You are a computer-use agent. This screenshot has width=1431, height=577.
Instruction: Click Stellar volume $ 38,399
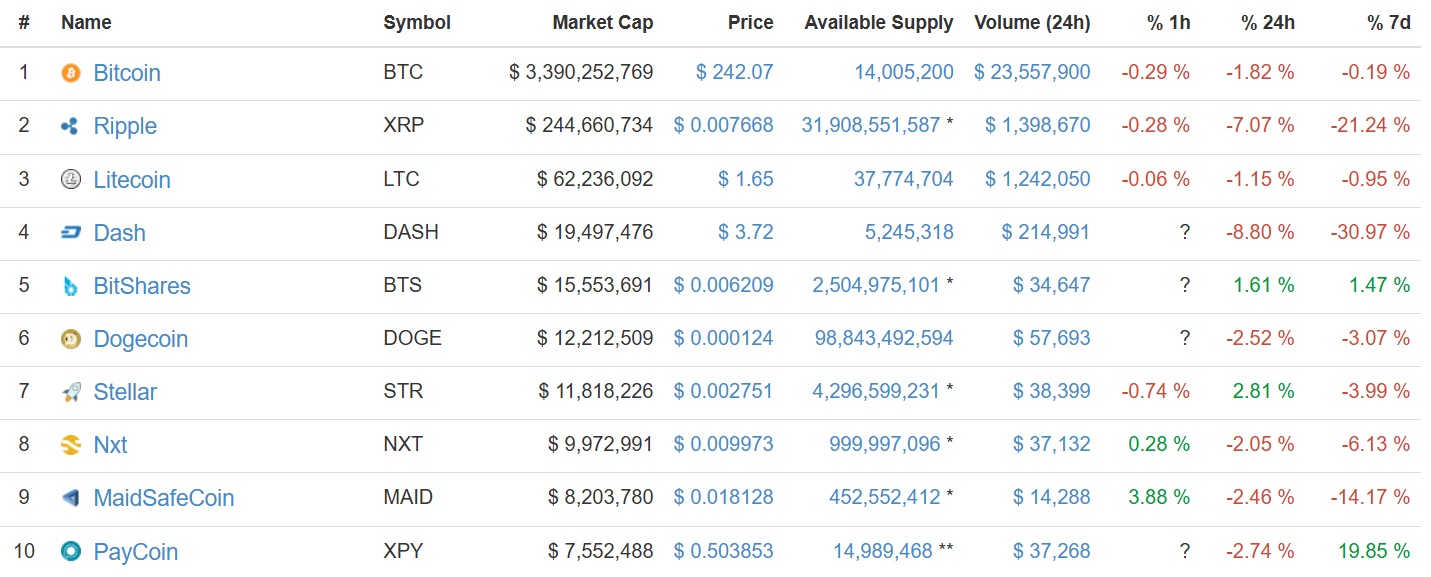1052,391
